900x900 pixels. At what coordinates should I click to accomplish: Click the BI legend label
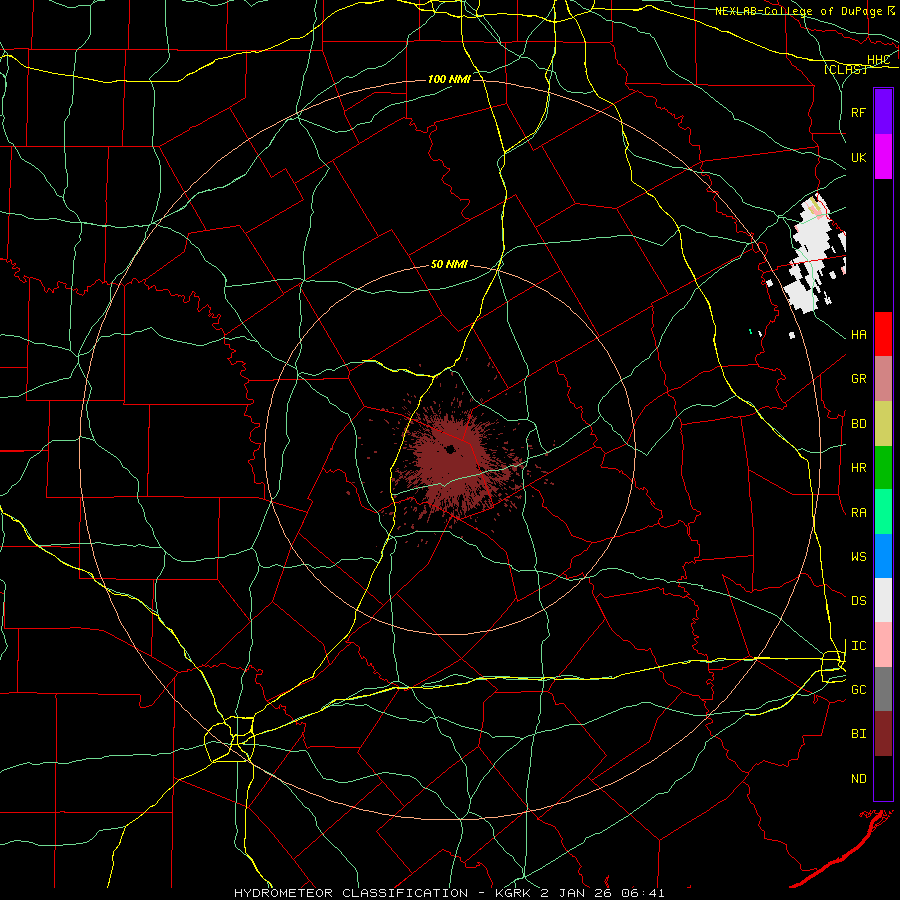tap(858, 734)
